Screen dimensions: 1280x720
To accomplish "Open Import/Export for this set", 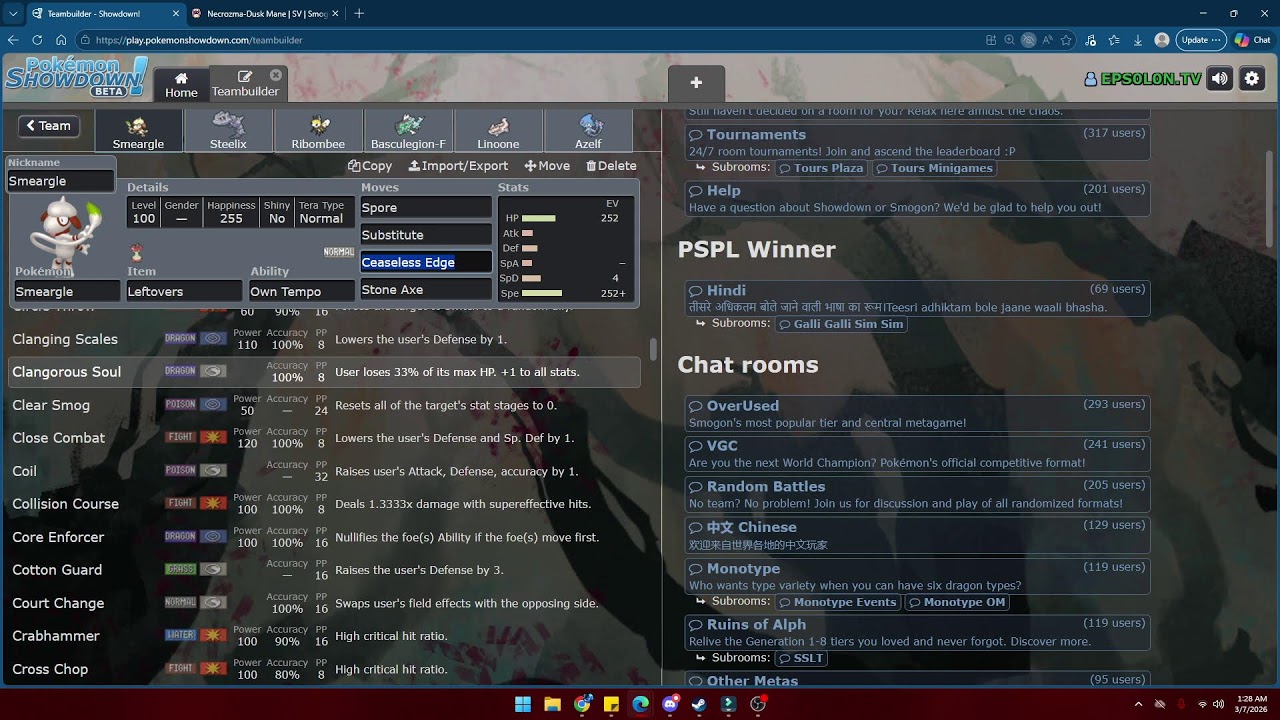I will pos(459,166).
